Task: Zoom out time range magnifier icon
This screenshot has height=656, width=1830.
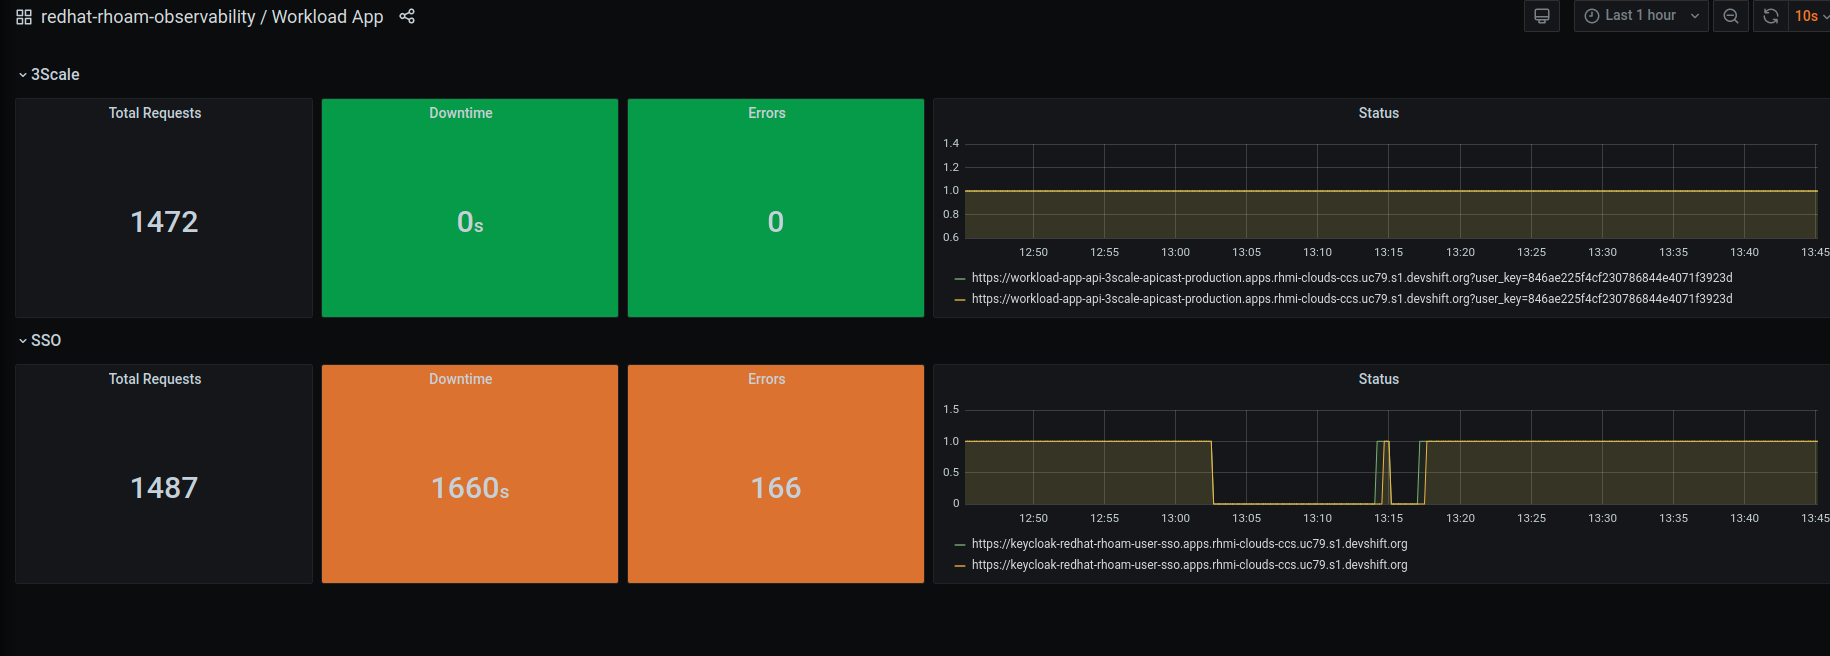Action: coord(1730,16)
